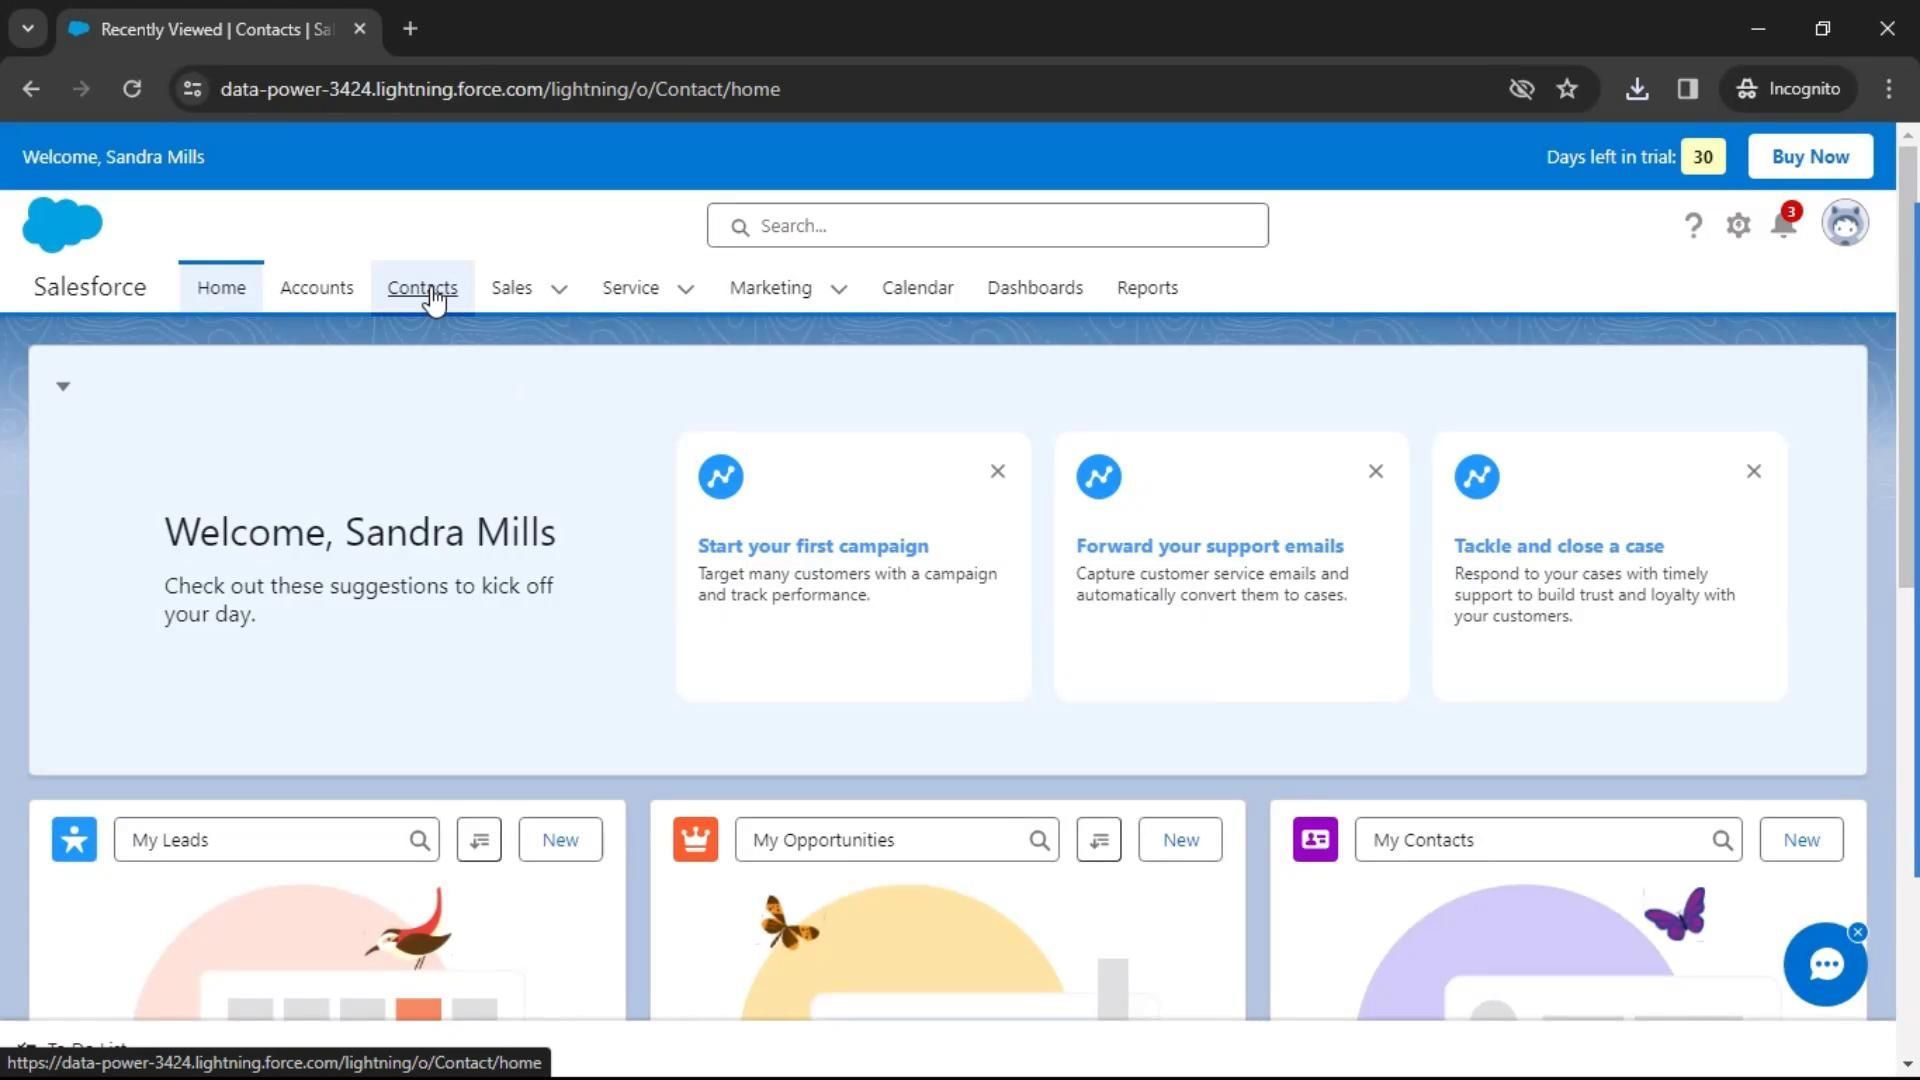The width and height of the screenshot is (1920, 1080).
Task: Open the user profile avatar
Action: 1844,223
